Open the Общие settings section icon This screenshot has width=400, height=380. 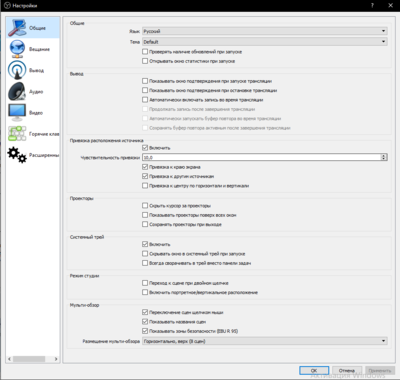pos(17,28)
